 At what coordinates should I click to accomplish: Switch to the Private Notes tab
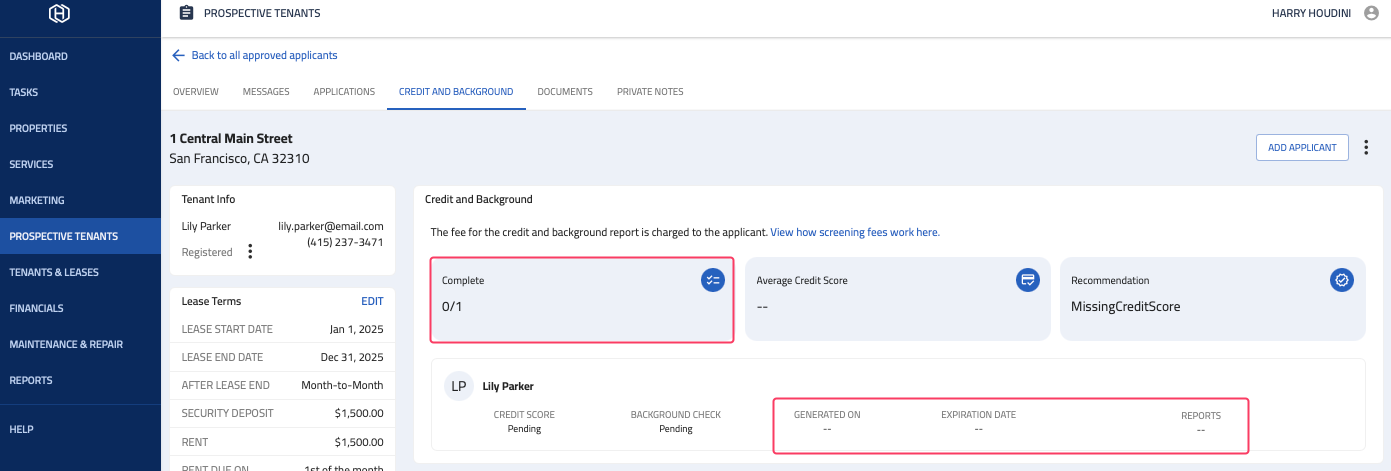tap(650, 92)
